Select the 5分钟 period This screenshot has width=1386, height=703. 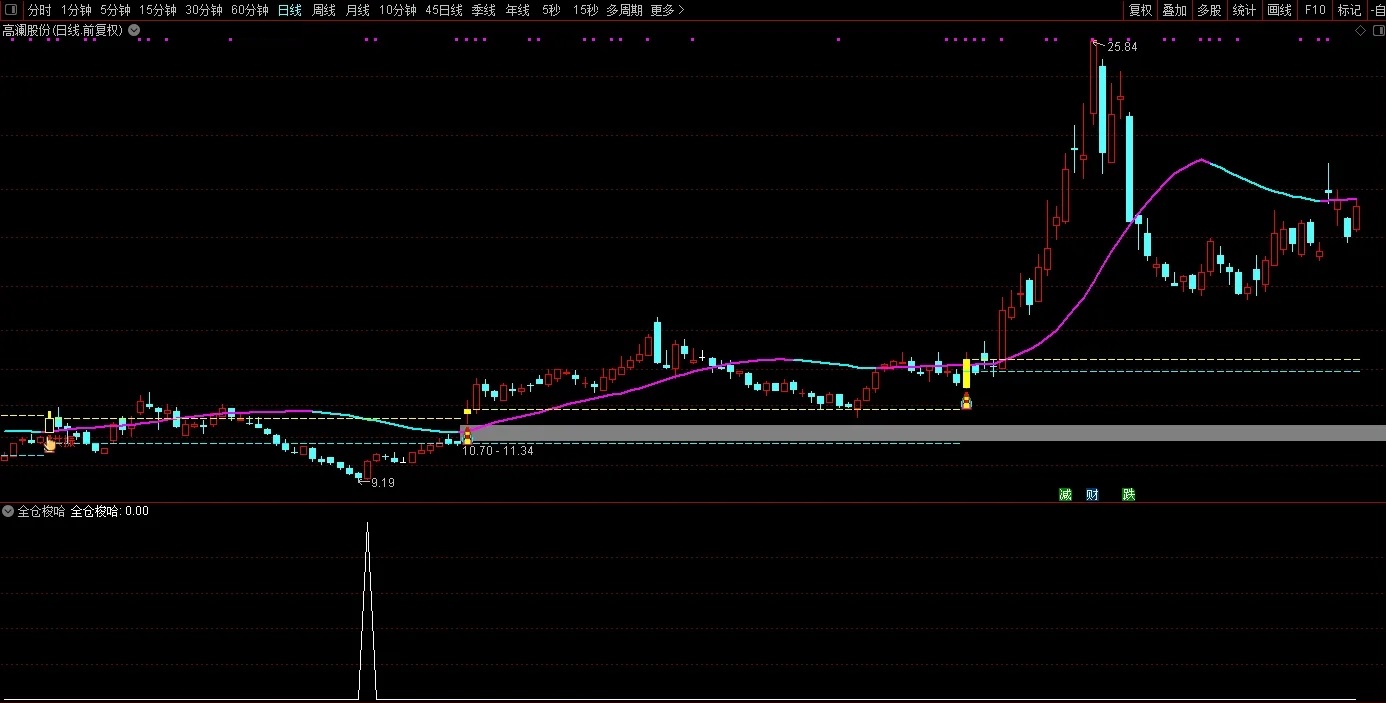[x=115, y=10]
